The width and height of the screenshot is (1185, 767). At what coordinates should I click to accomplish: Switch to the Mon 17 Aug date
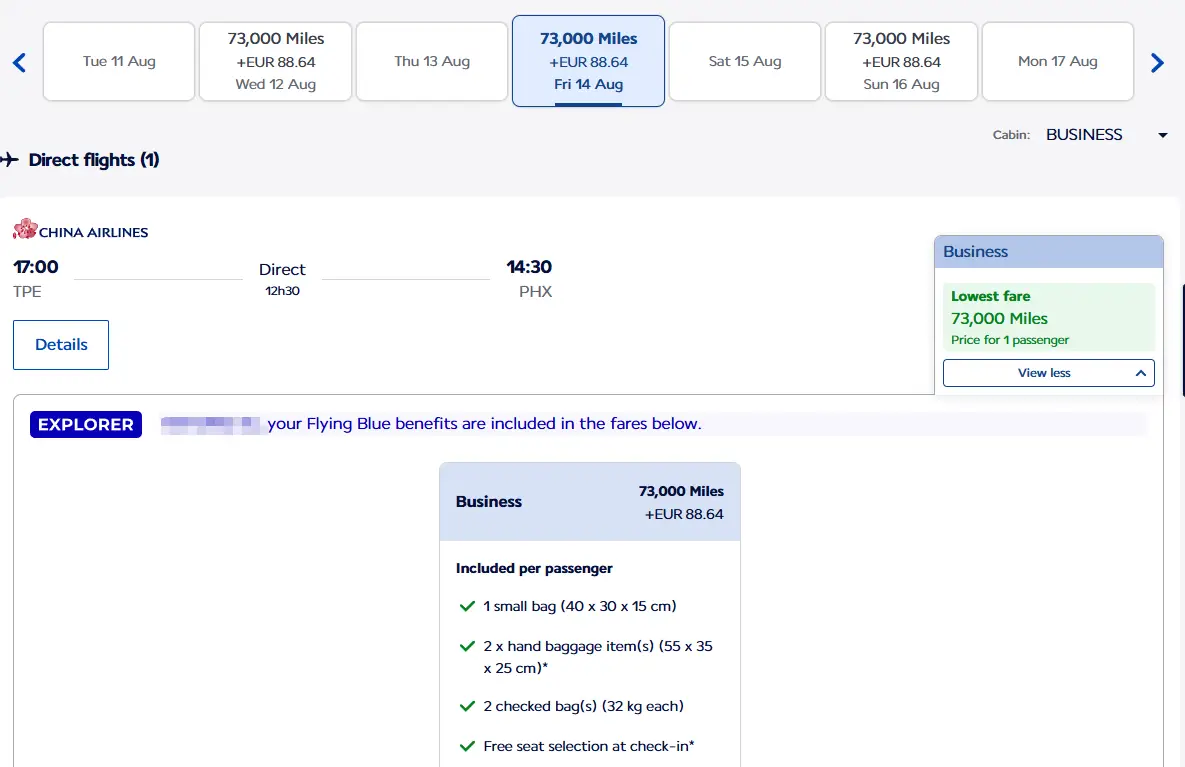pos(1057,62)
